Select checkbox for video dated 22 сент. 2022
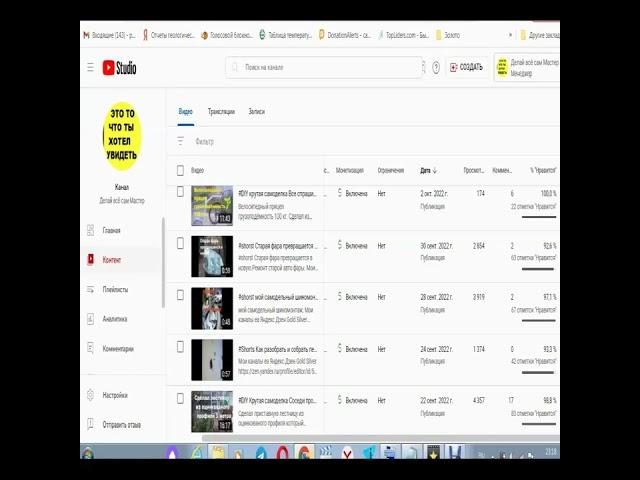Screen dimensions: 640x480 coord(180,399)
